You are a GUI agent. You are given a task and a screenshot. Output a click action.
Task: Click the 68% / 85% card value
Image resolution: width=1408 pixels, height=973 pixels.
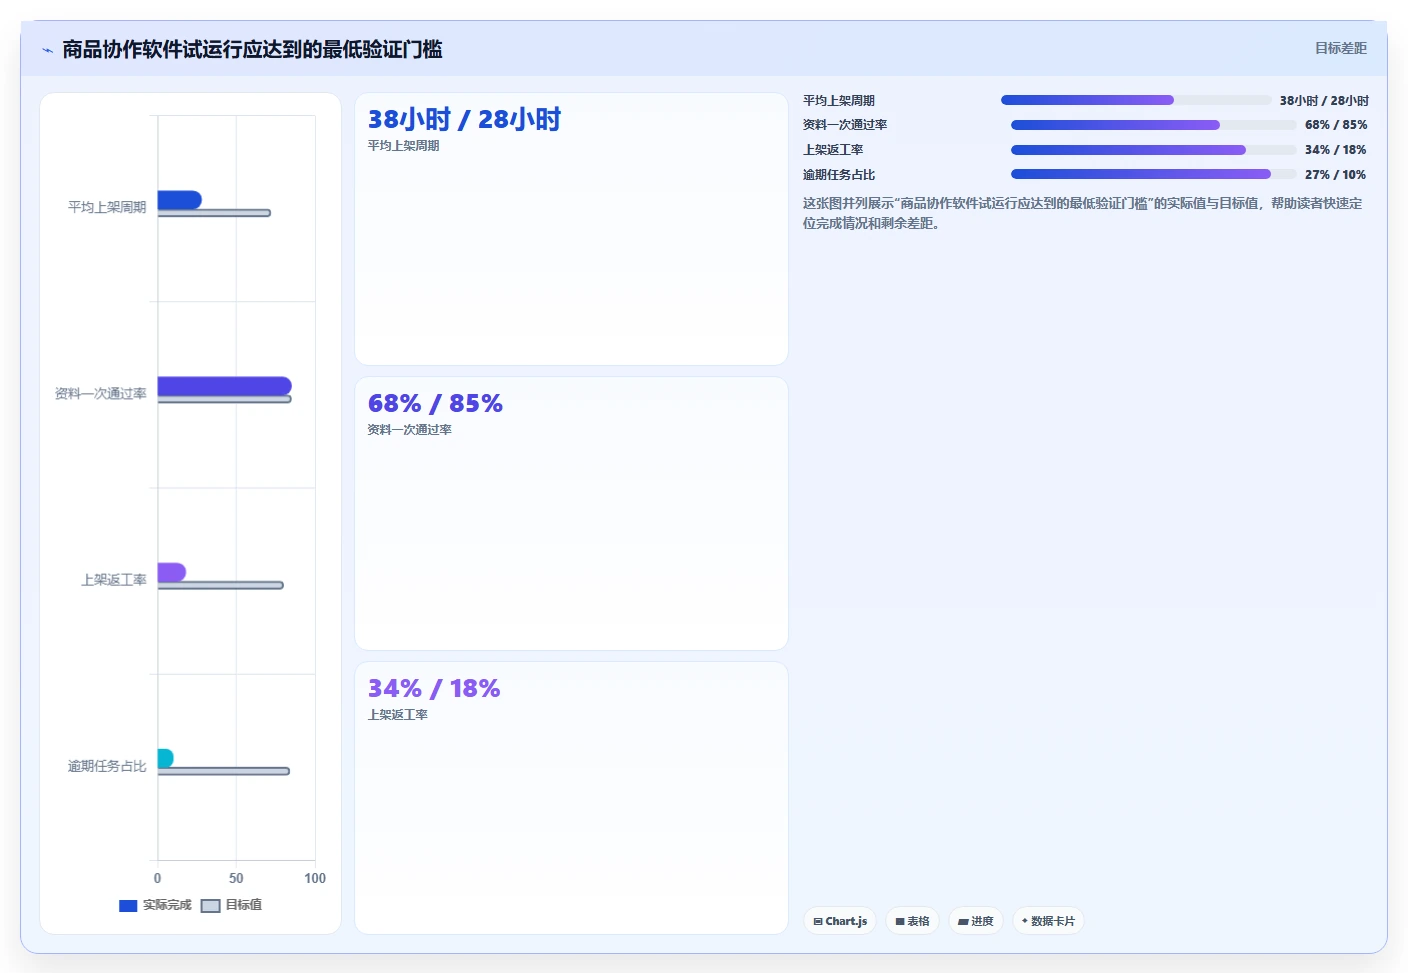pos(435,403)
